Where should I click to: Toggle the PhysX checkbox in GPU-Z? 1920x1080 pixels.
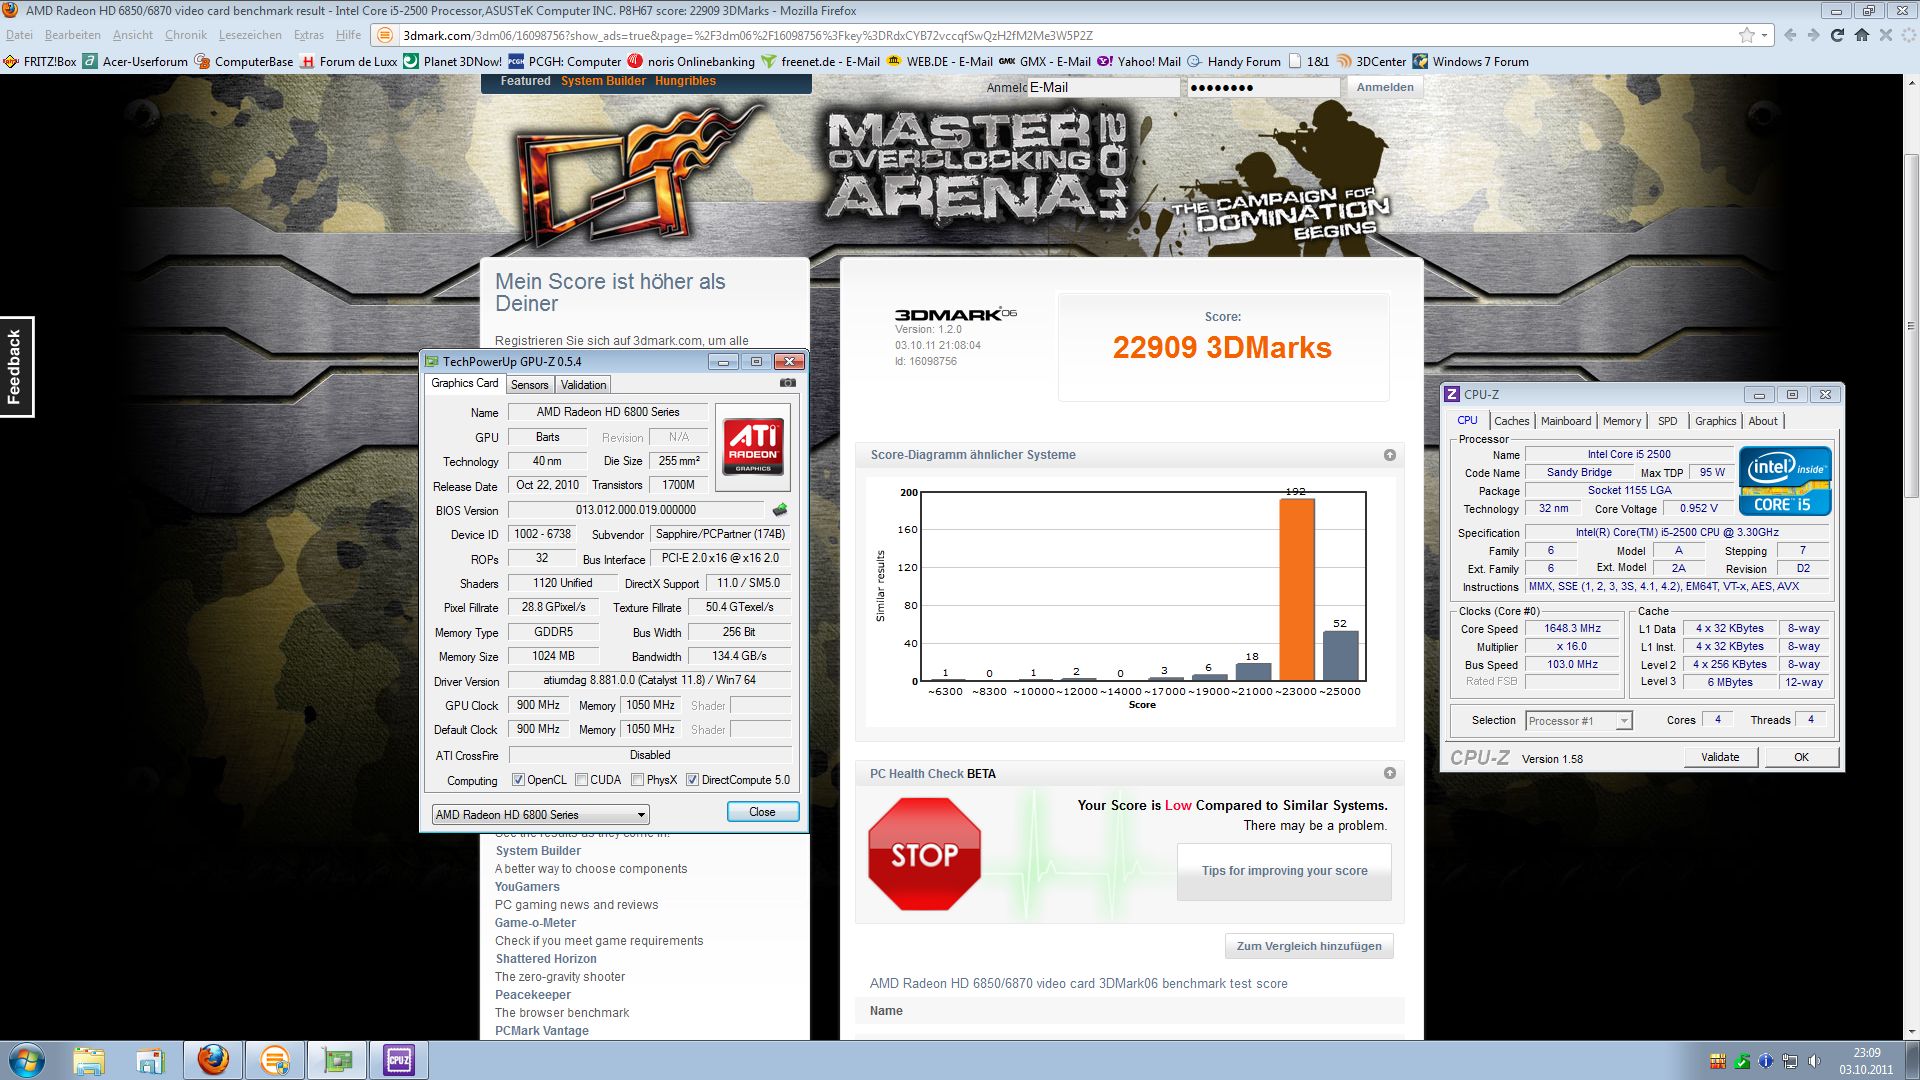click(x=637, y=780)
